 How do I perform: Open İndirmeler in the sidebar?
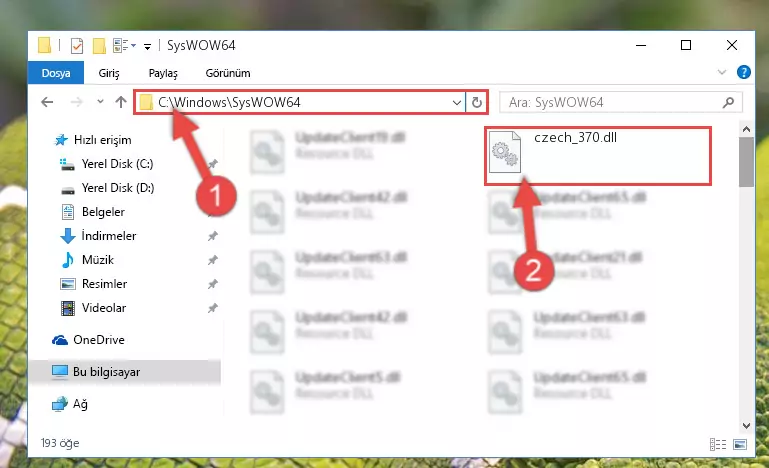(109, 236)
